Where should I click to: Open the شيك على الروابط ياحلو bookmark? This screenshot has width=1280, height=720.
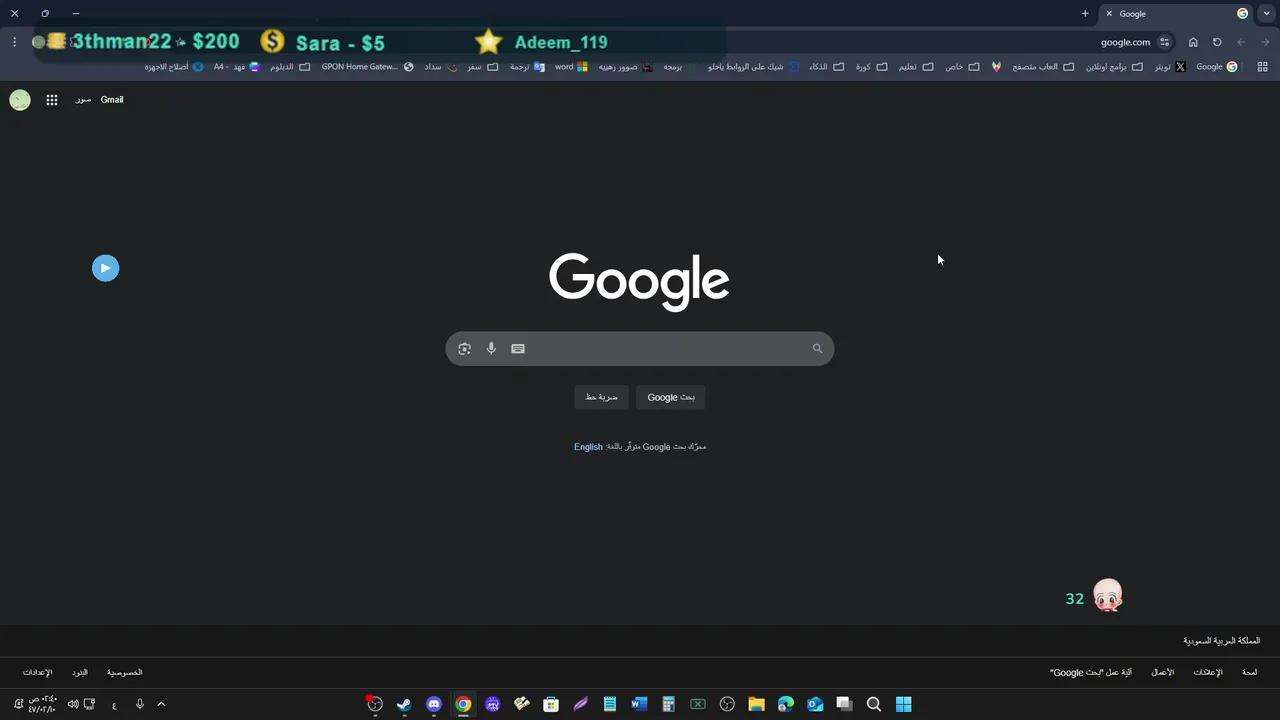(753, 67)
